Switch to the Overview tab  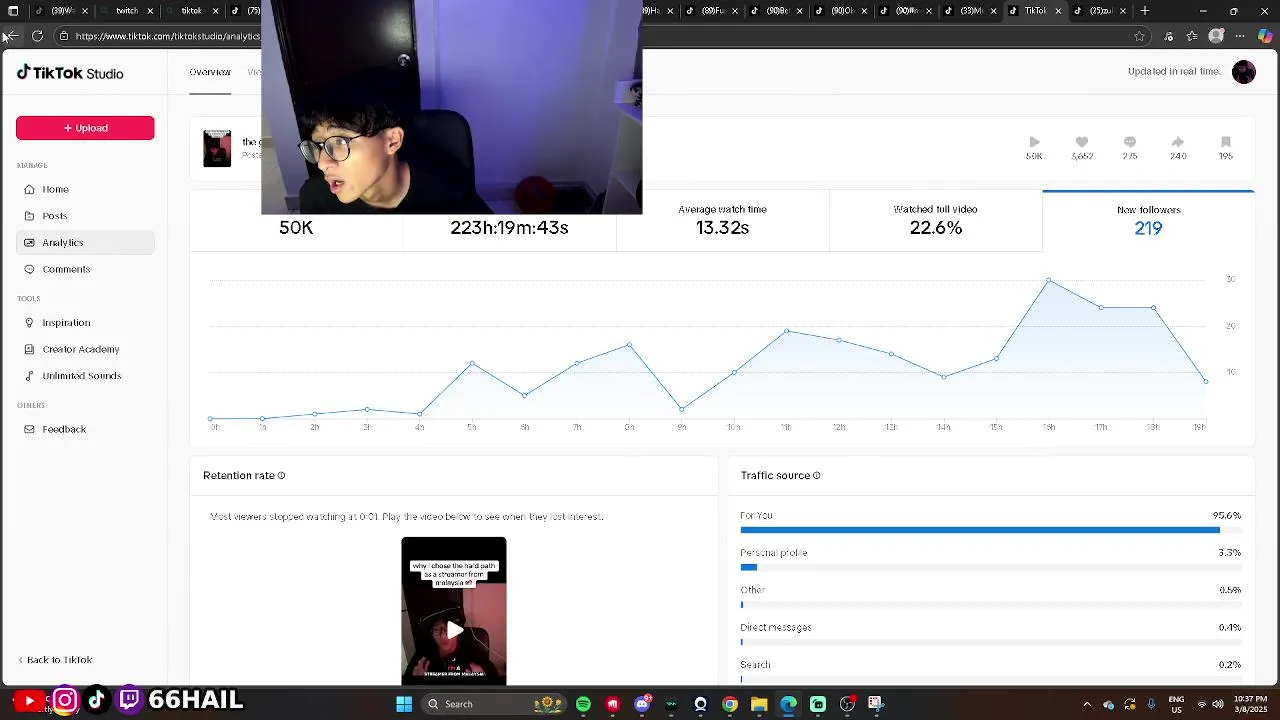210,72
